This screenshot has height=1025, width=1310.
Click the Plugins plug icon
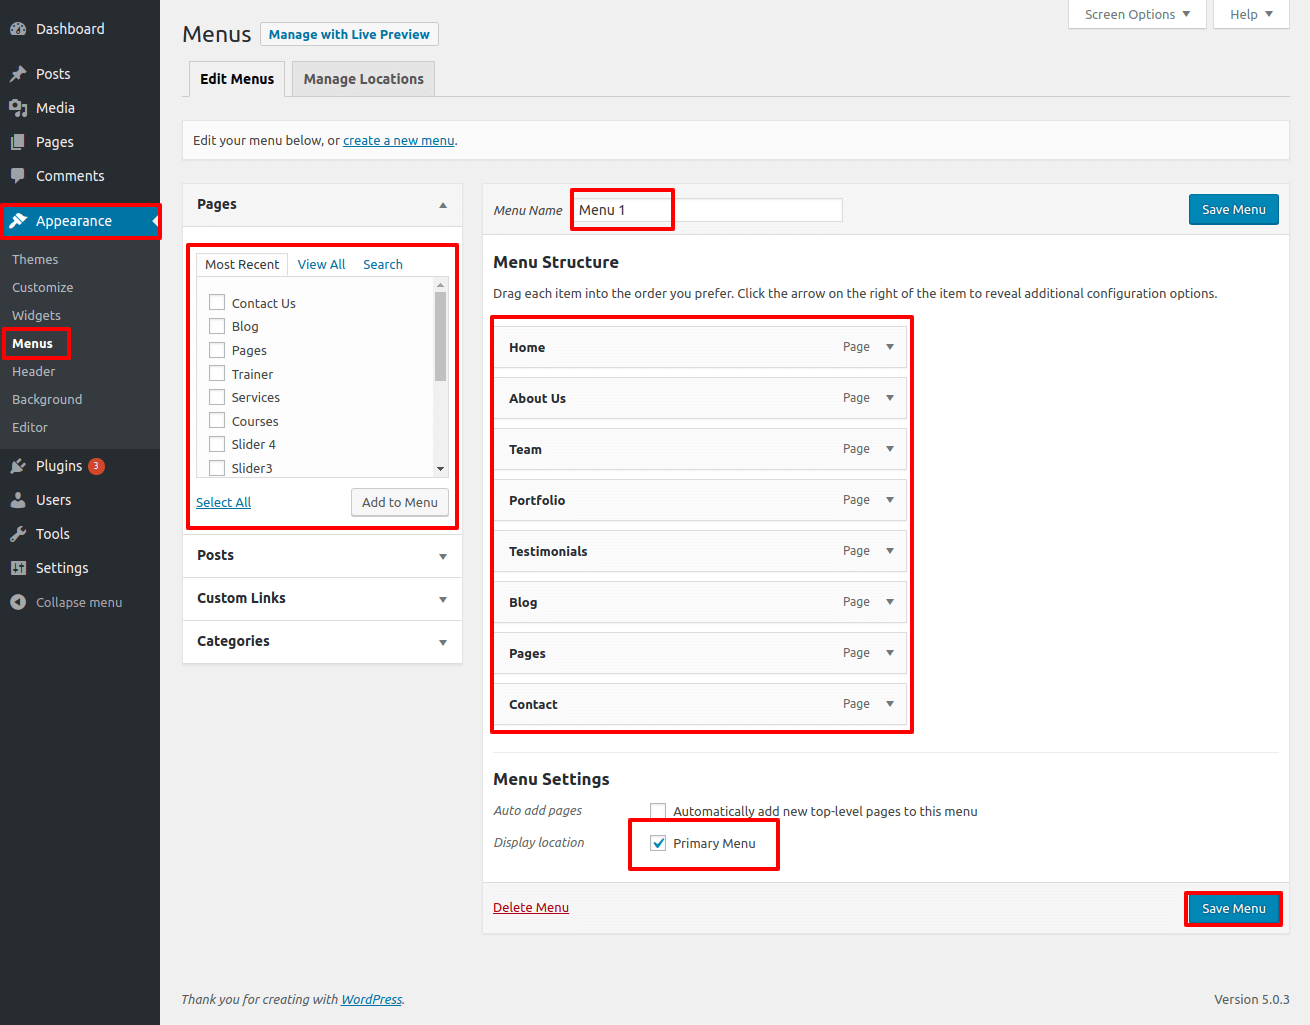pos(18,466)
